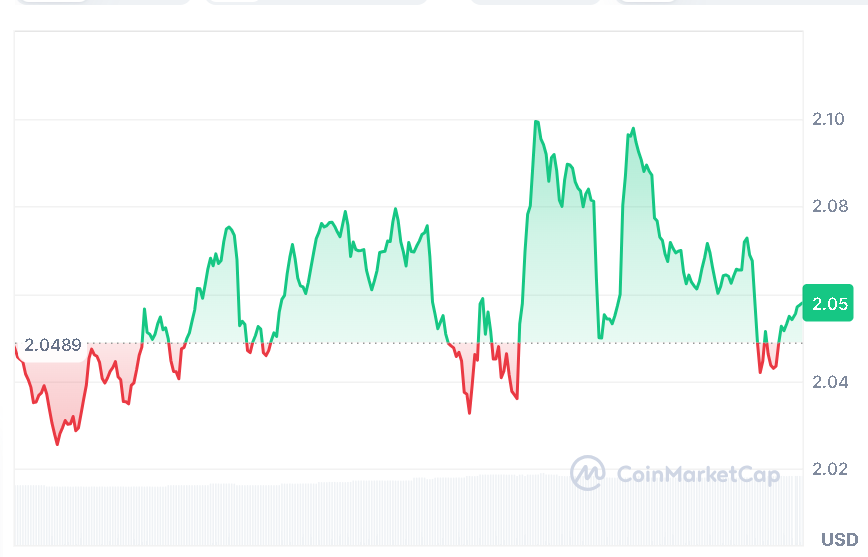Click the 2.08 price axis label
This screenshot has height=557, width=868.
830,207
